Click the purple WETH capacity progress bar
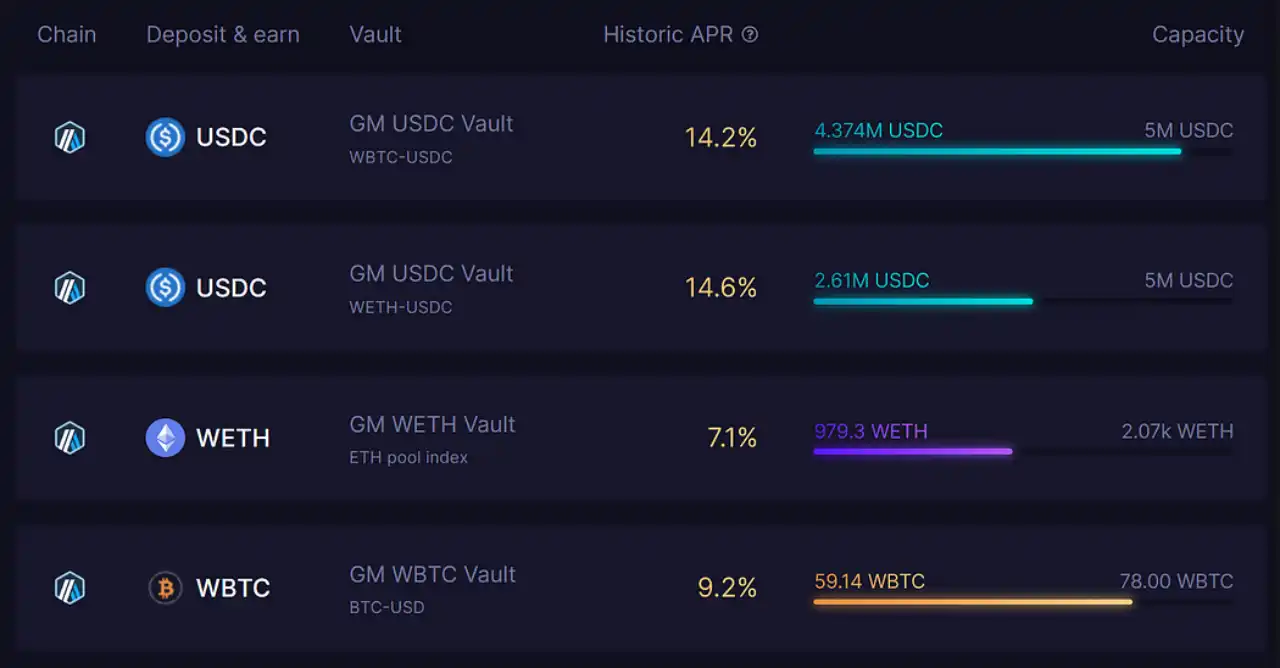Image resolution: width=1280 pixels, height=668 pixels. pyautogui.click(x=913, y=452)
